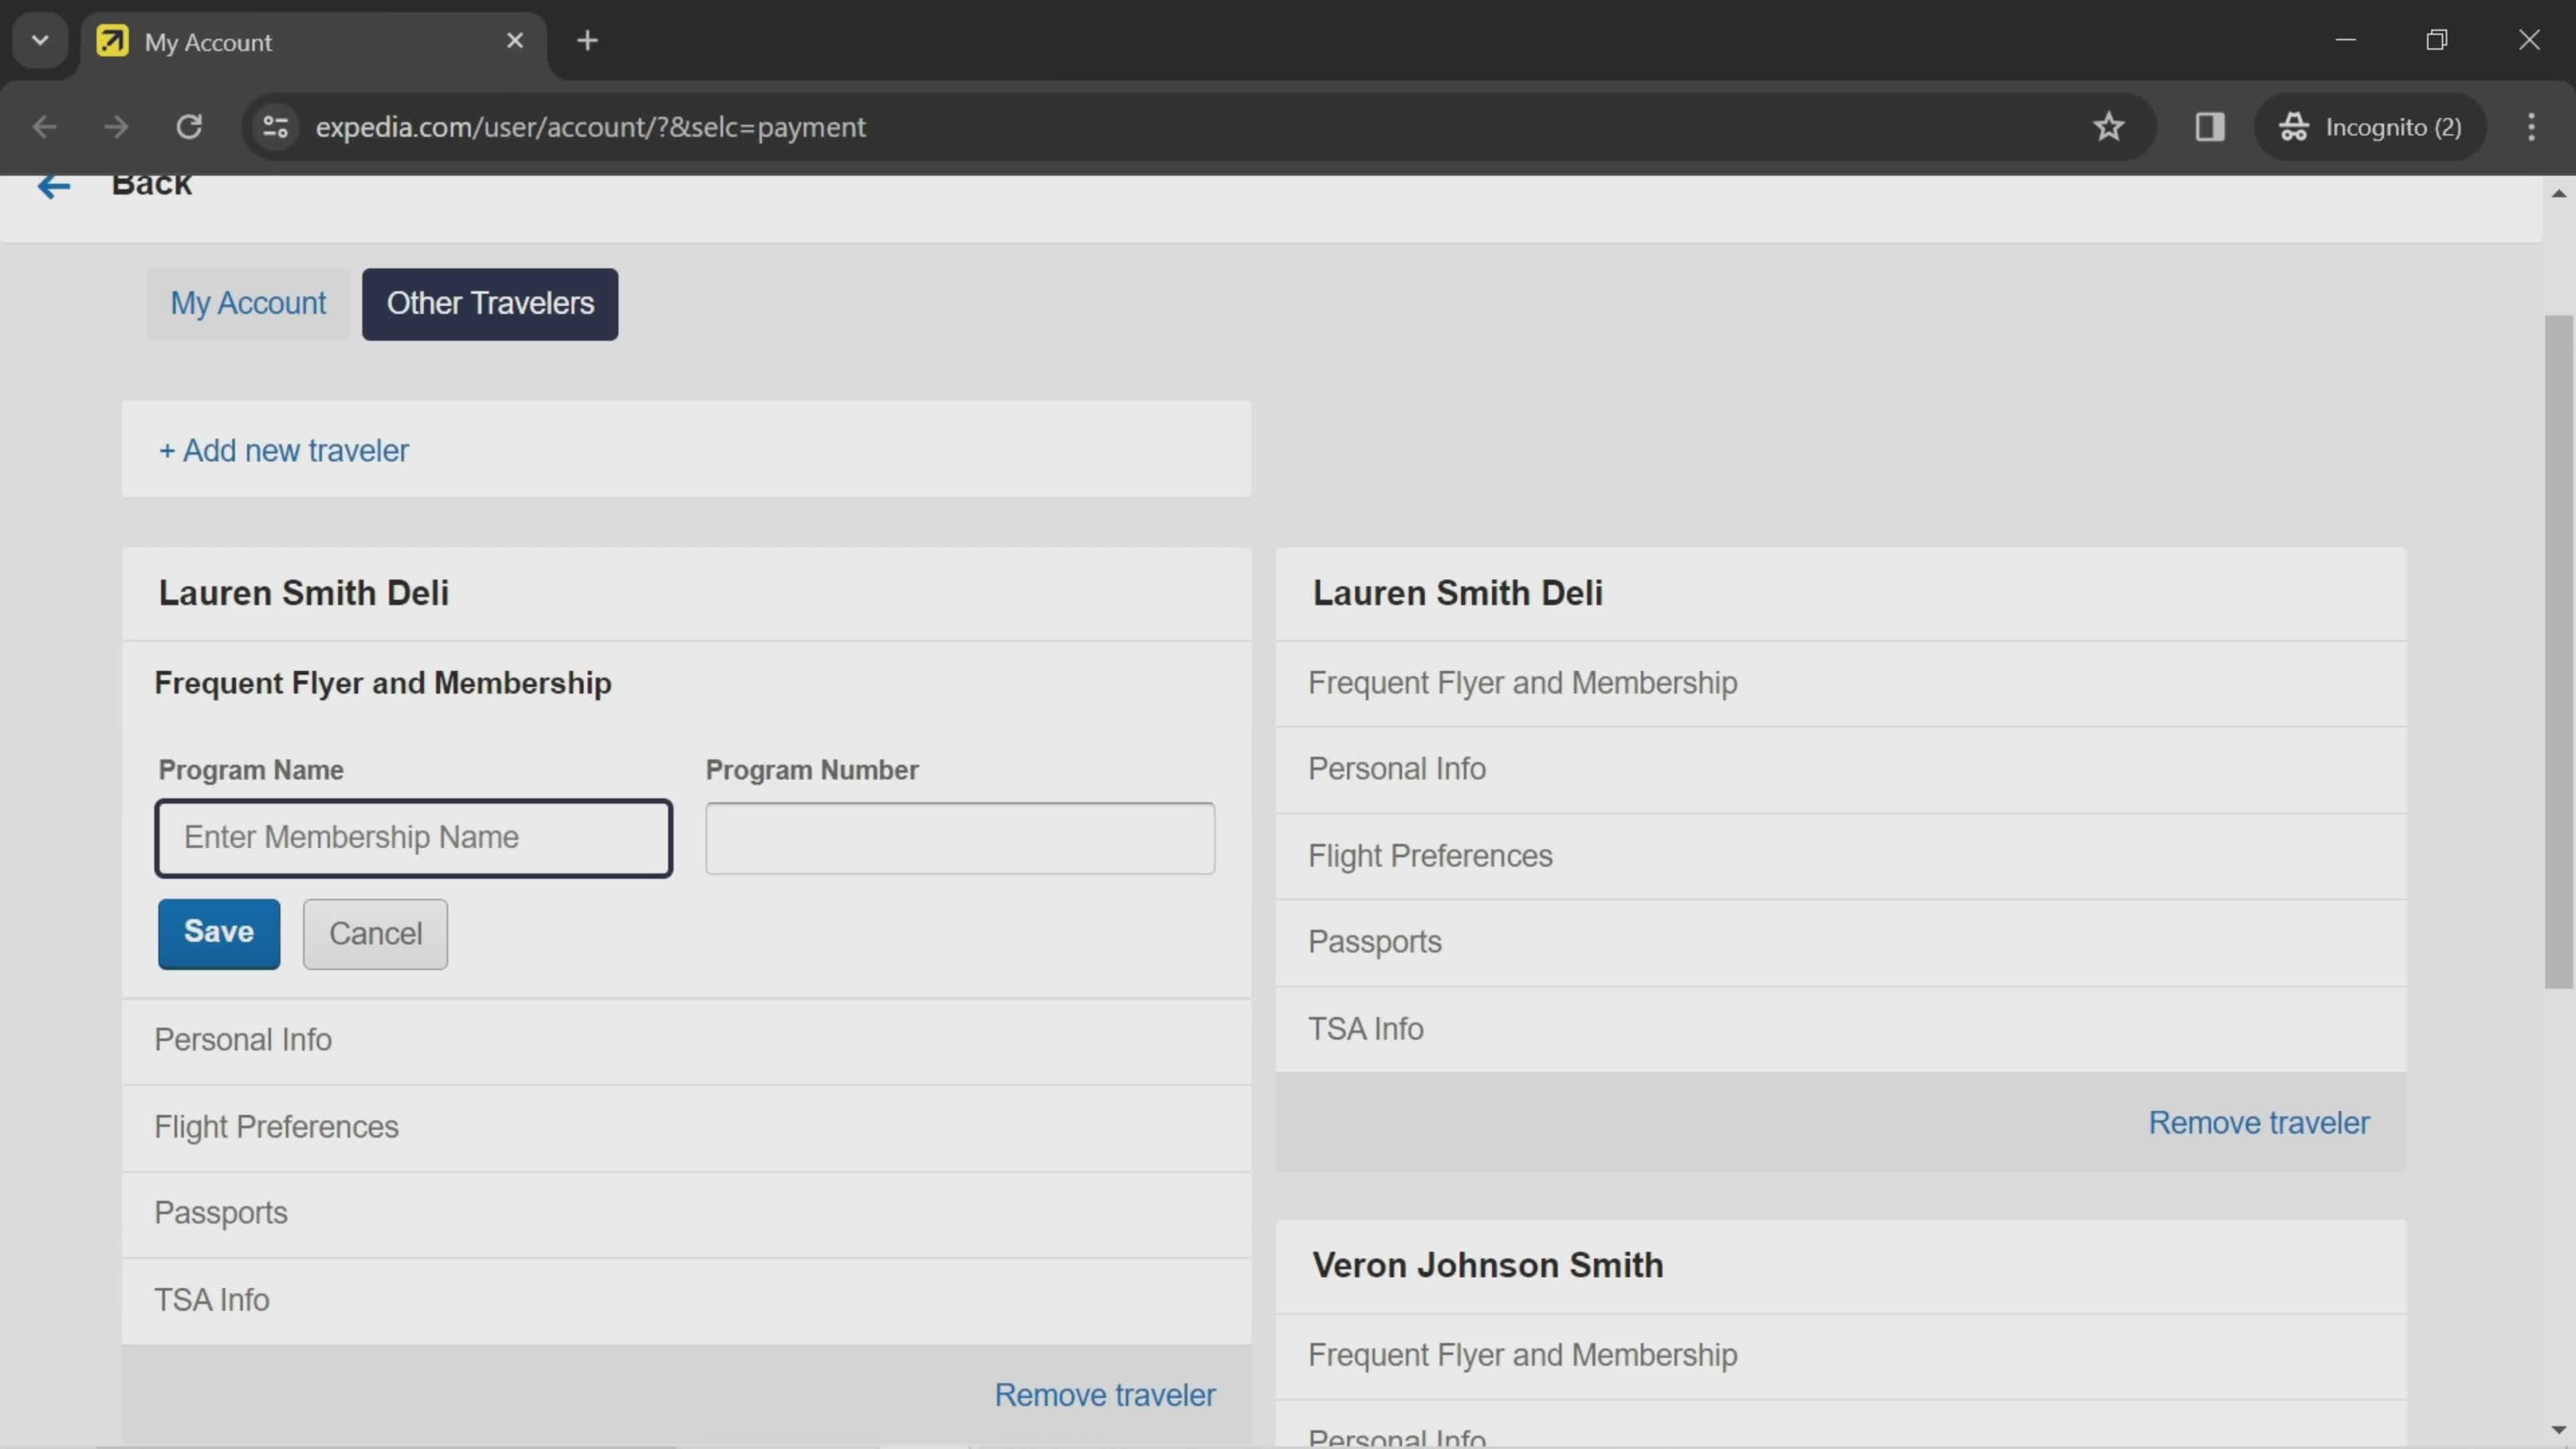Click the Program Name input field
Screen dimensions: 2576x1449
pos(414,837)
